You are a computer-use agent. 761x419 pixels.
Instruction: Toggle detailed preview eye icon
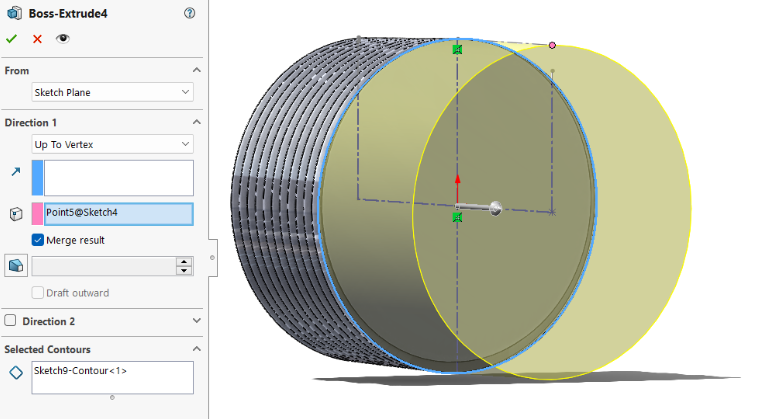63,39
